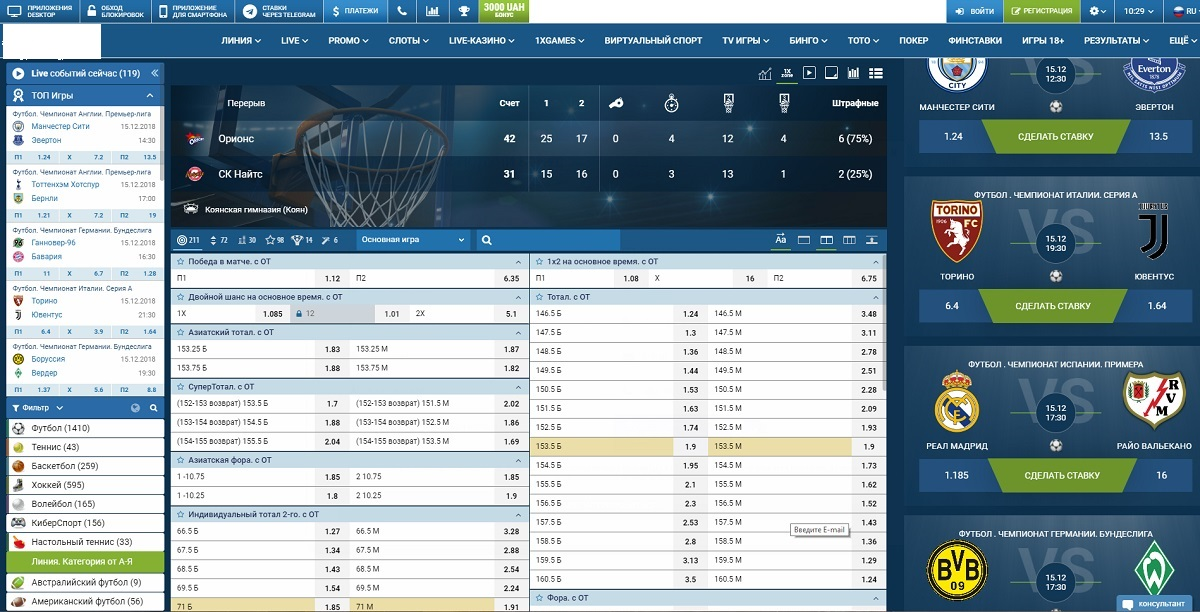Favorite the 'Тотал. с ОТ' market star
Image resolution: width=1200 pixels, height=612 pixels.
point(539,297)
